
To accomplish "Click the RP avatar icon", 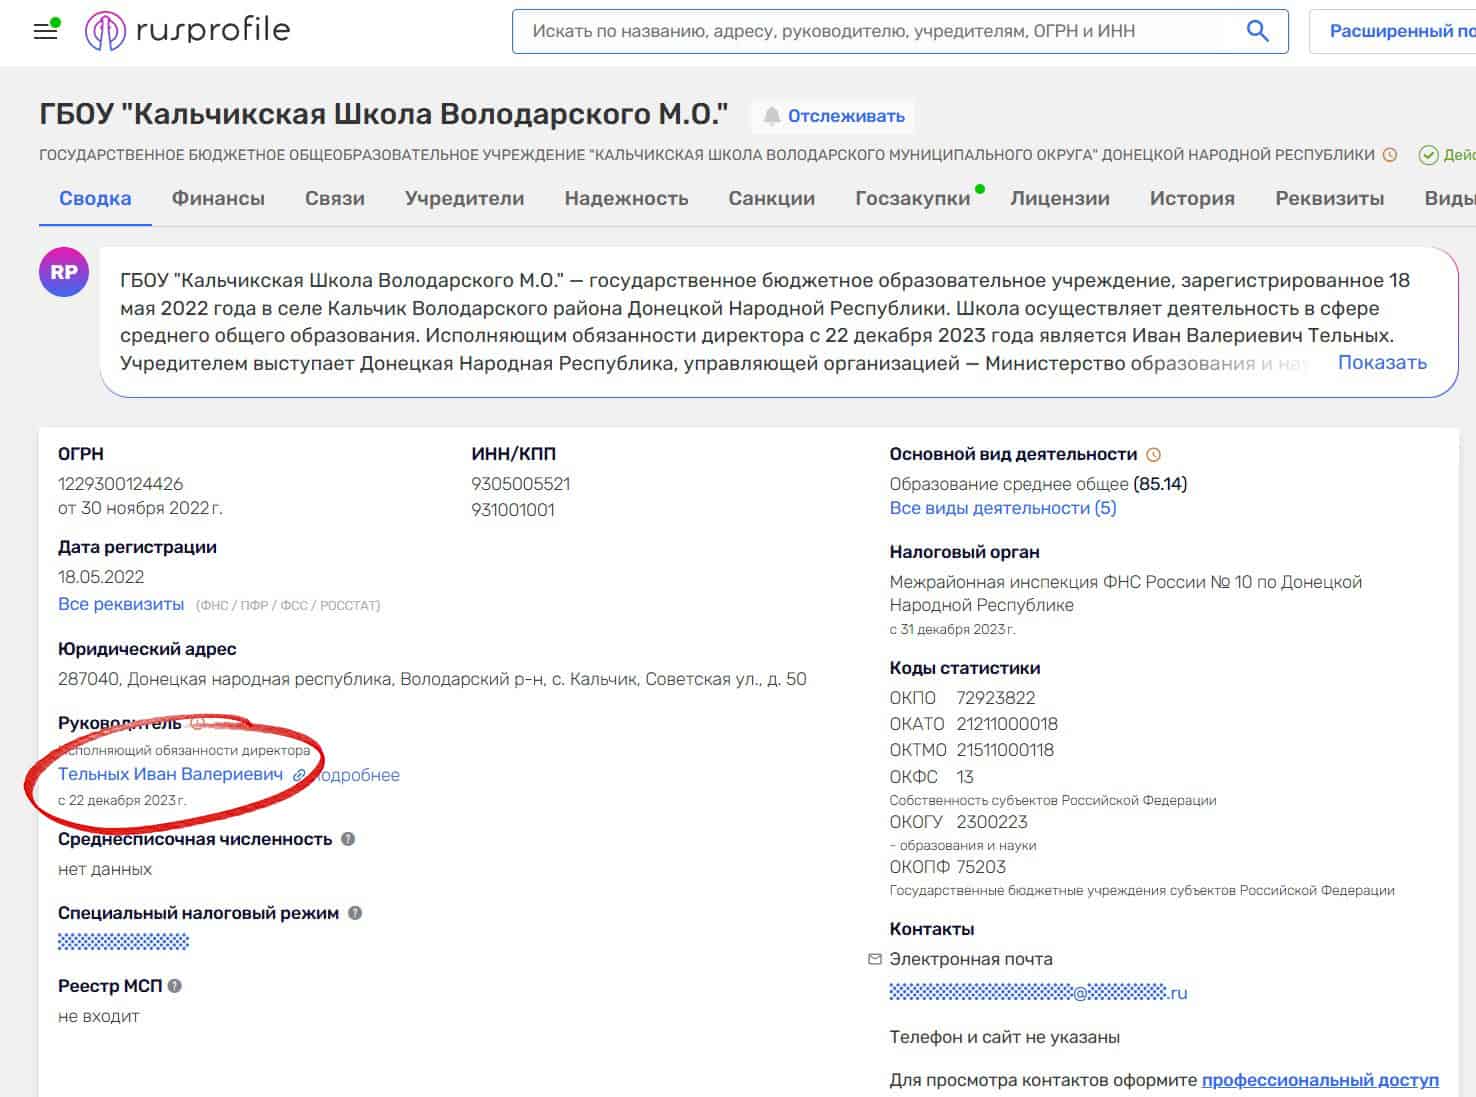I will click(x=64, y=272).
